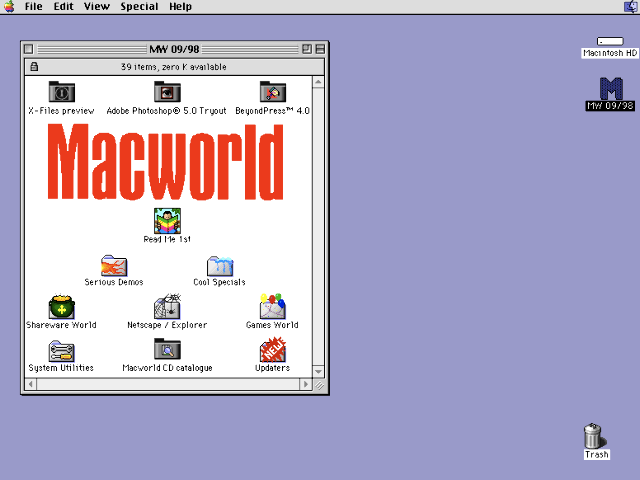Click the window resize grip corner

[x=319, y=384]
